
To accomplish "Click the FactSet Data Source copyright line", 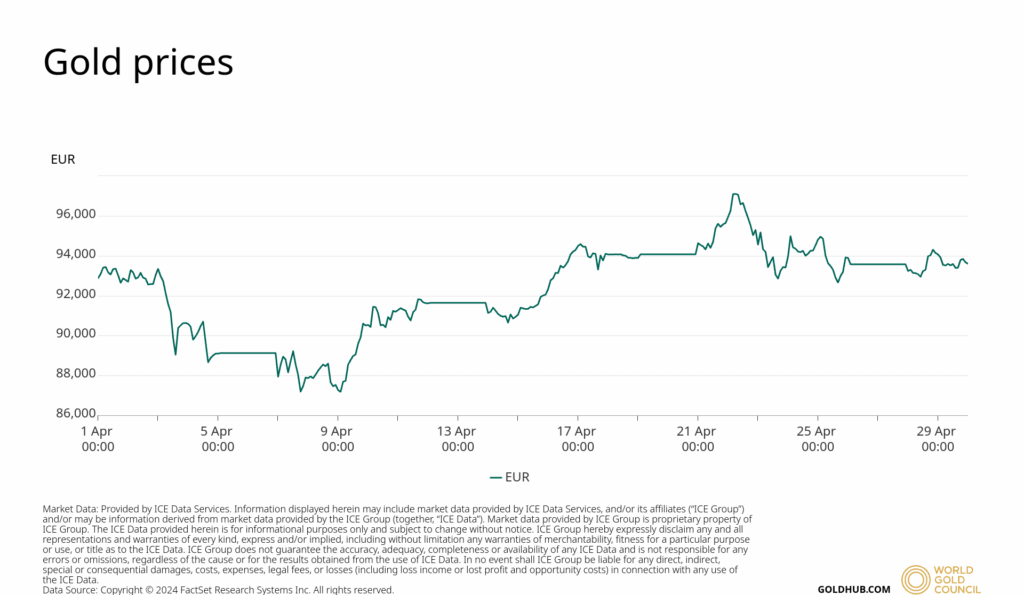I will click(218, 590).
